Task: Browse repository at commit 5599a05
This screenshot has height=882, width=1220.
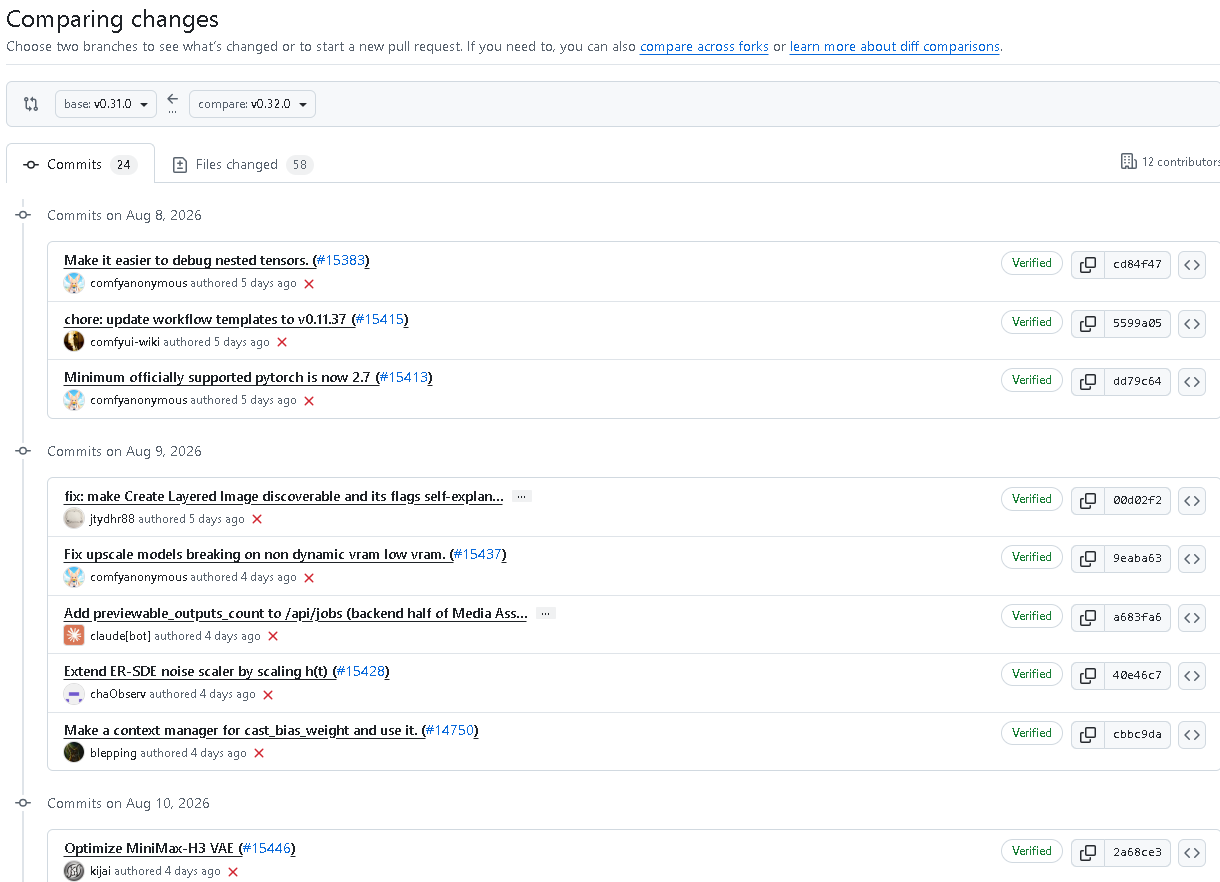Action: 1192,324
